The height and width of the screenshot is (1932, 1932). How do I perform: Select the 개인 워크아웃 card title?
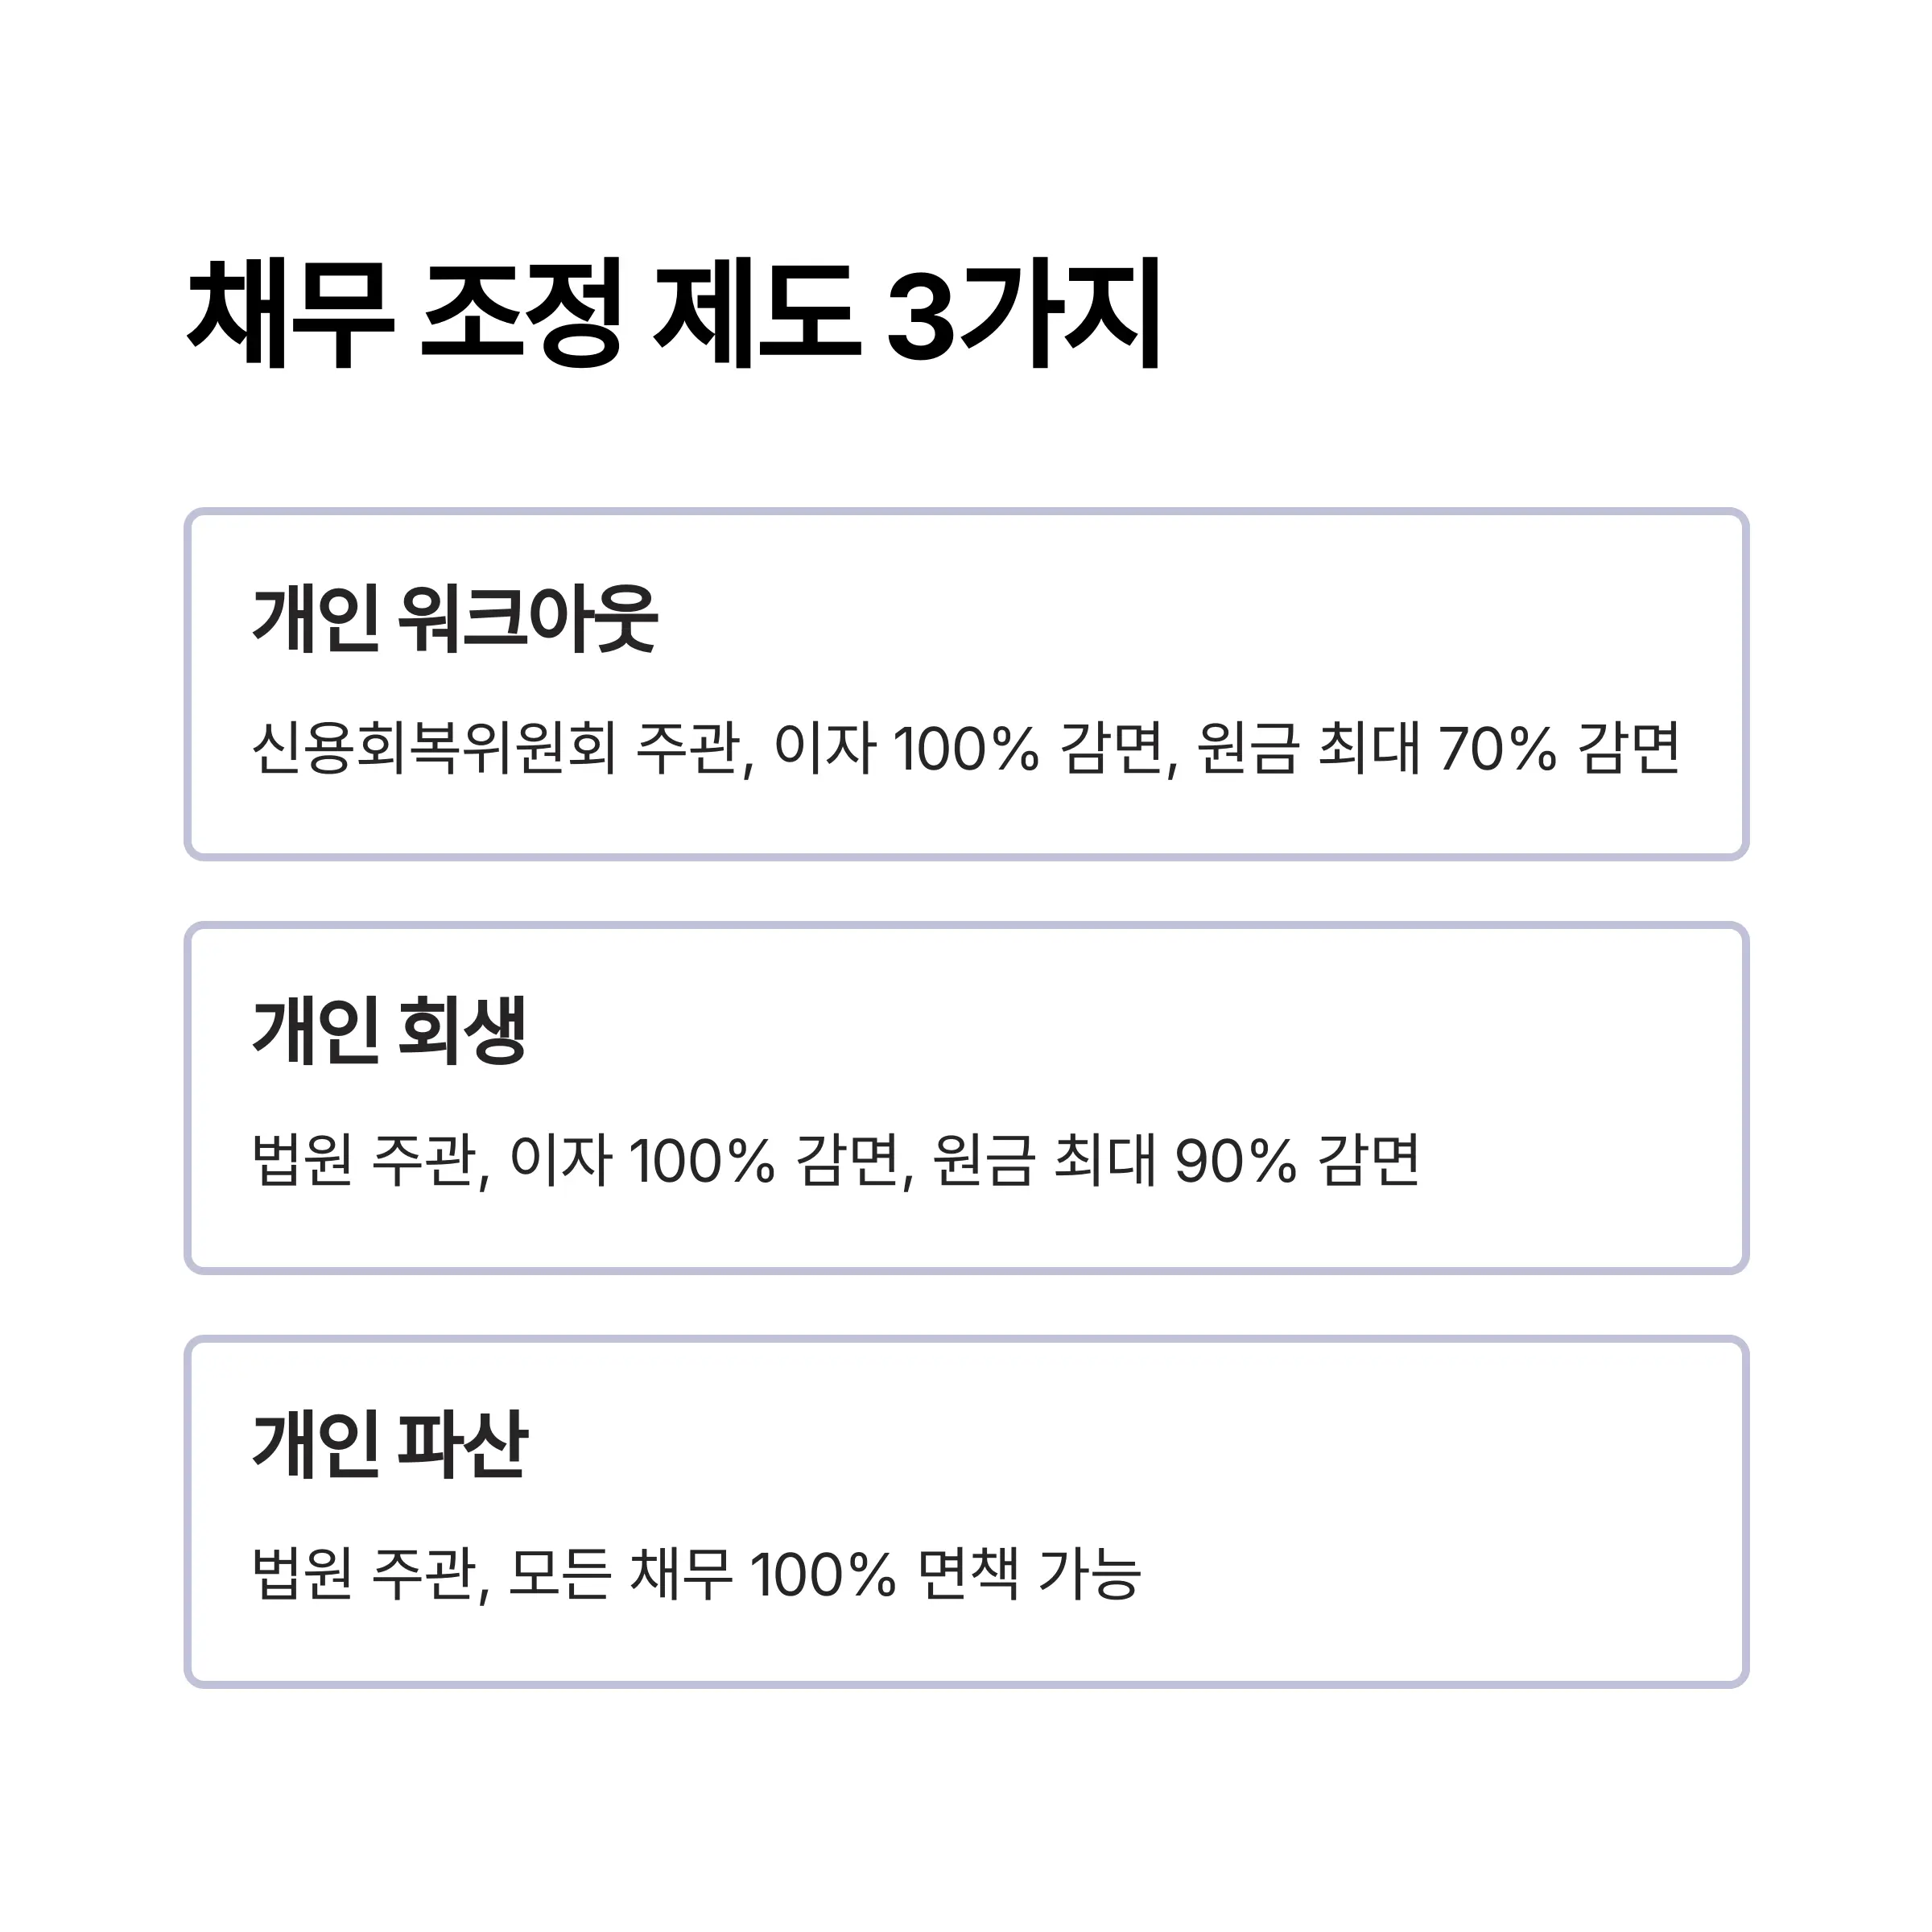(x=455, y=619)
